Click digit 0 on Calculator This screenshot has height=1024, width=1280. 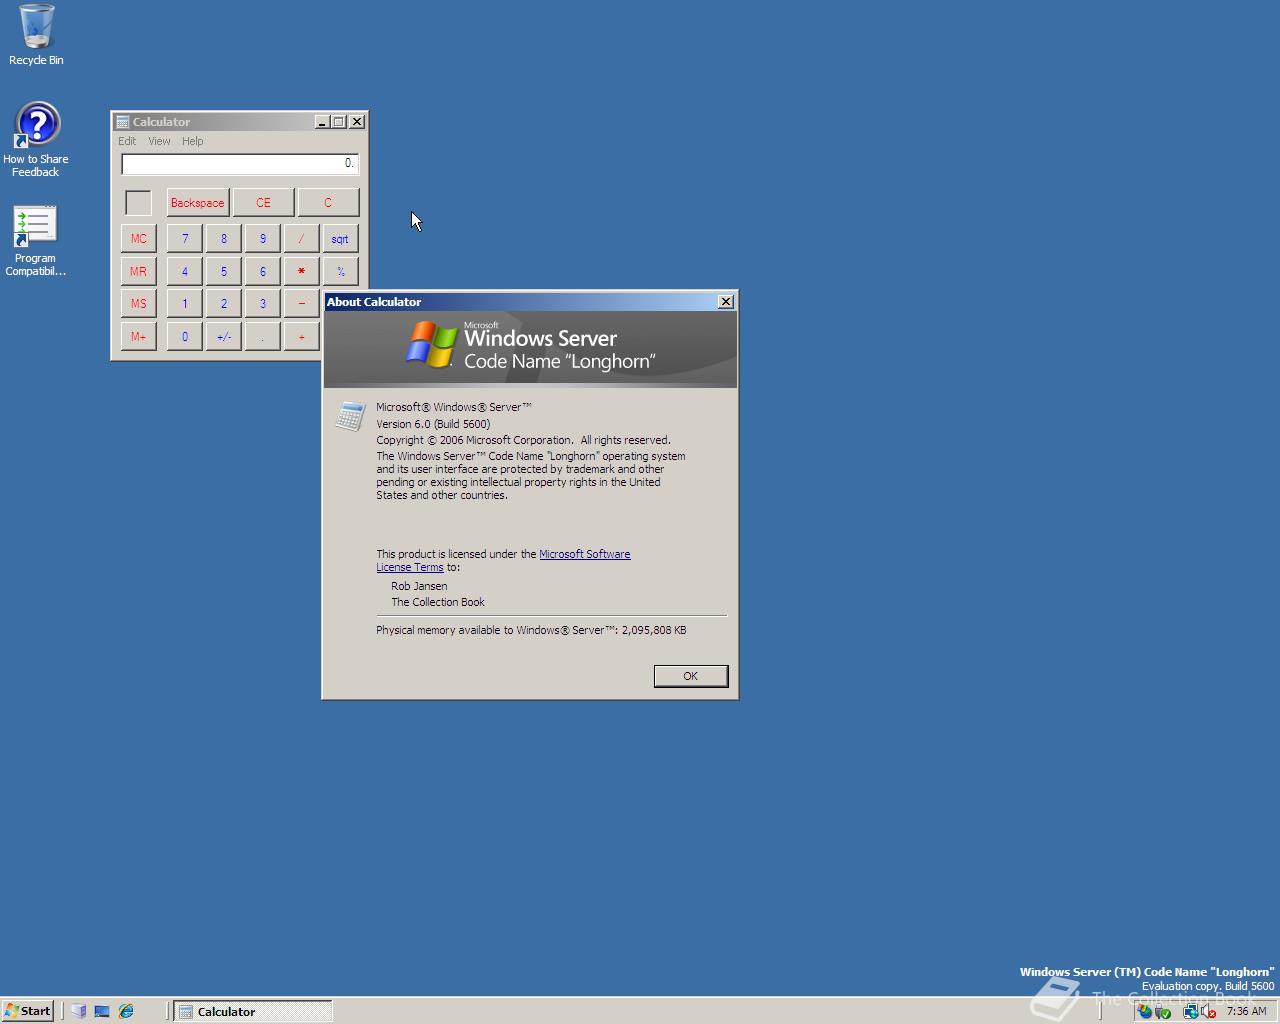pyautogui.click(x=184, y=336)
